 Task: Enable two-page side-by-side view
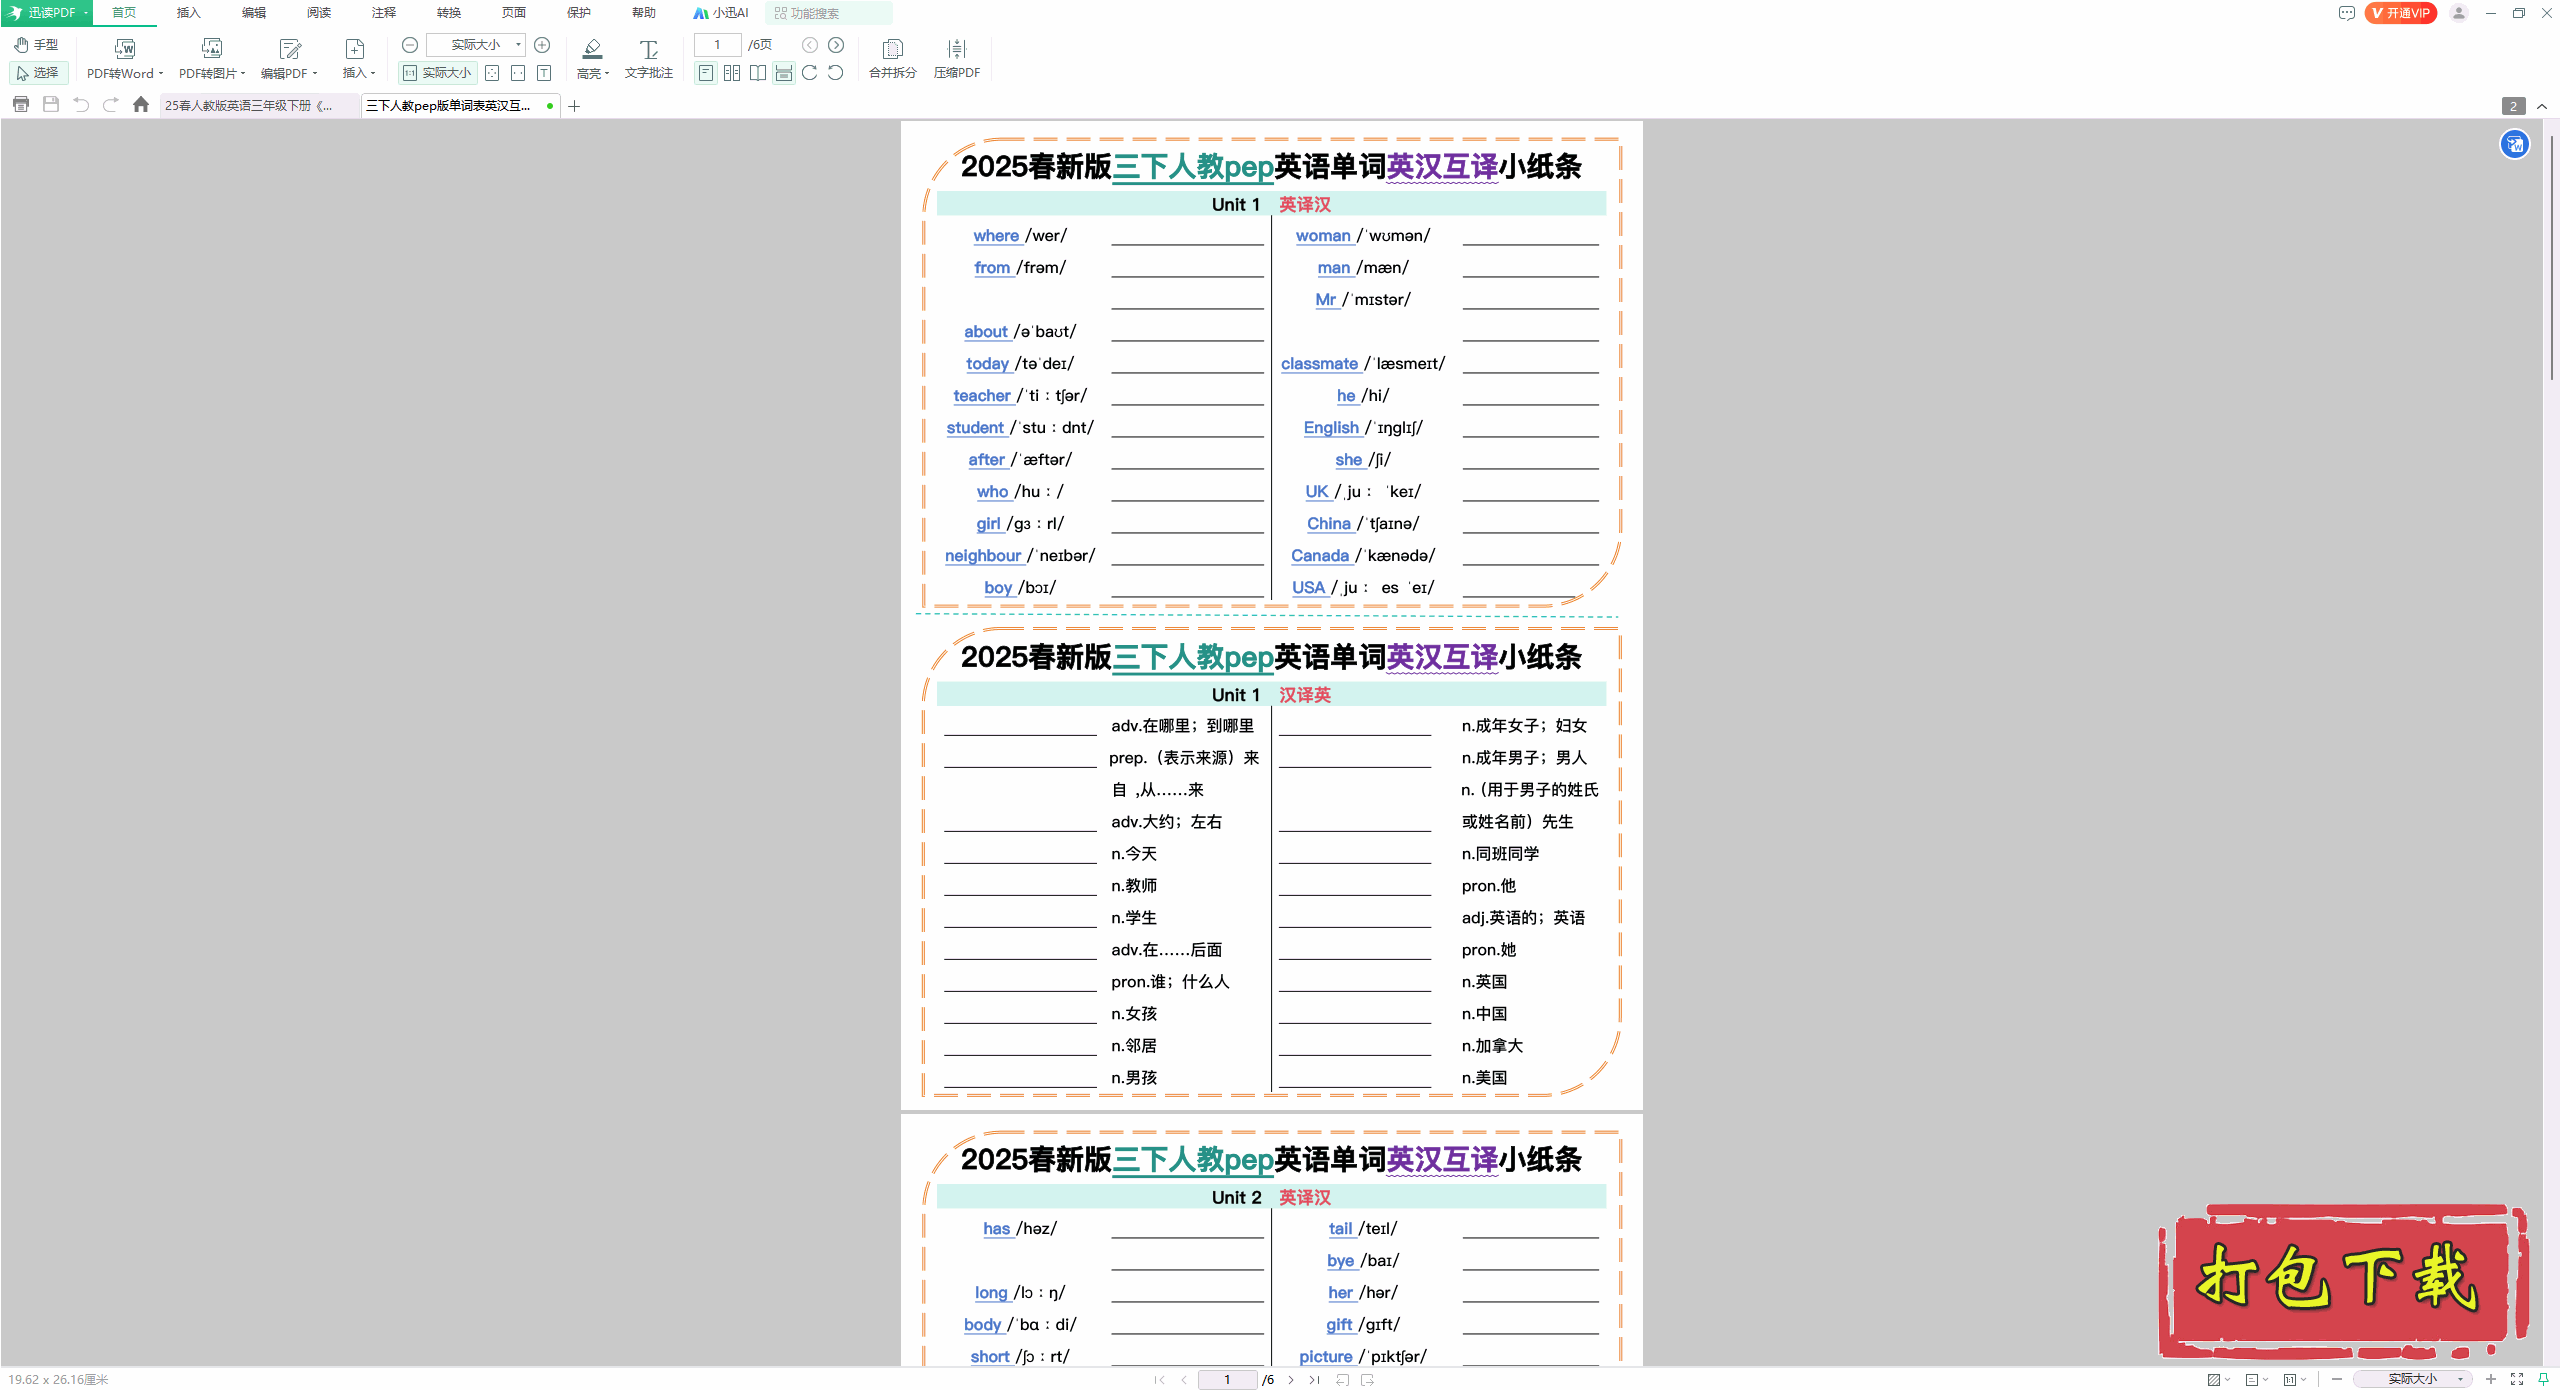(732, 73)
